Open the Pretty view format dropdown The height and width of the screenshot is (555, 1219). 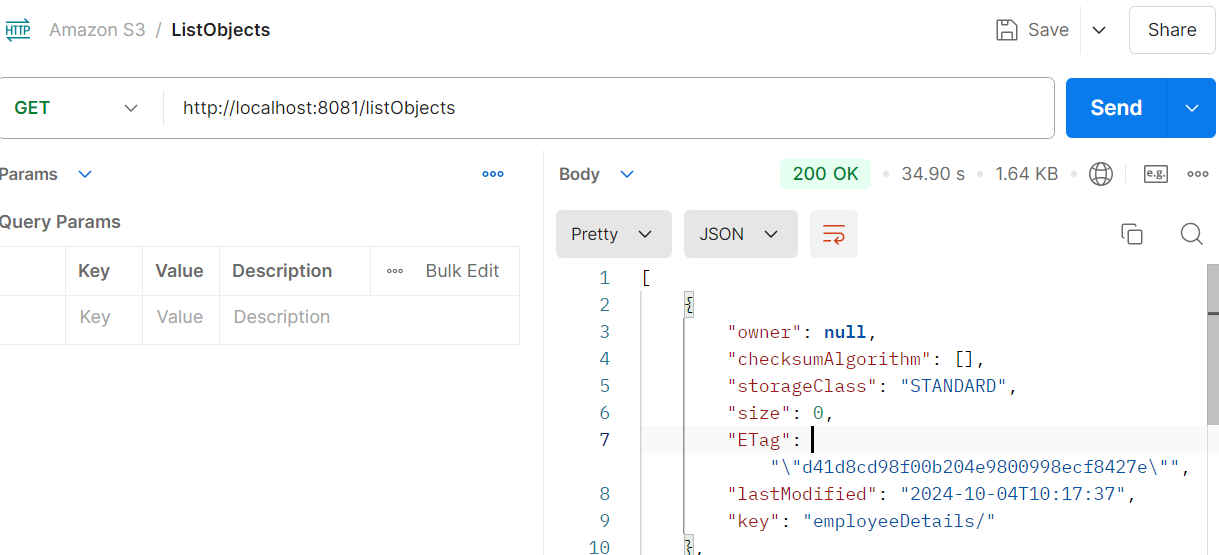pos(612,234)
